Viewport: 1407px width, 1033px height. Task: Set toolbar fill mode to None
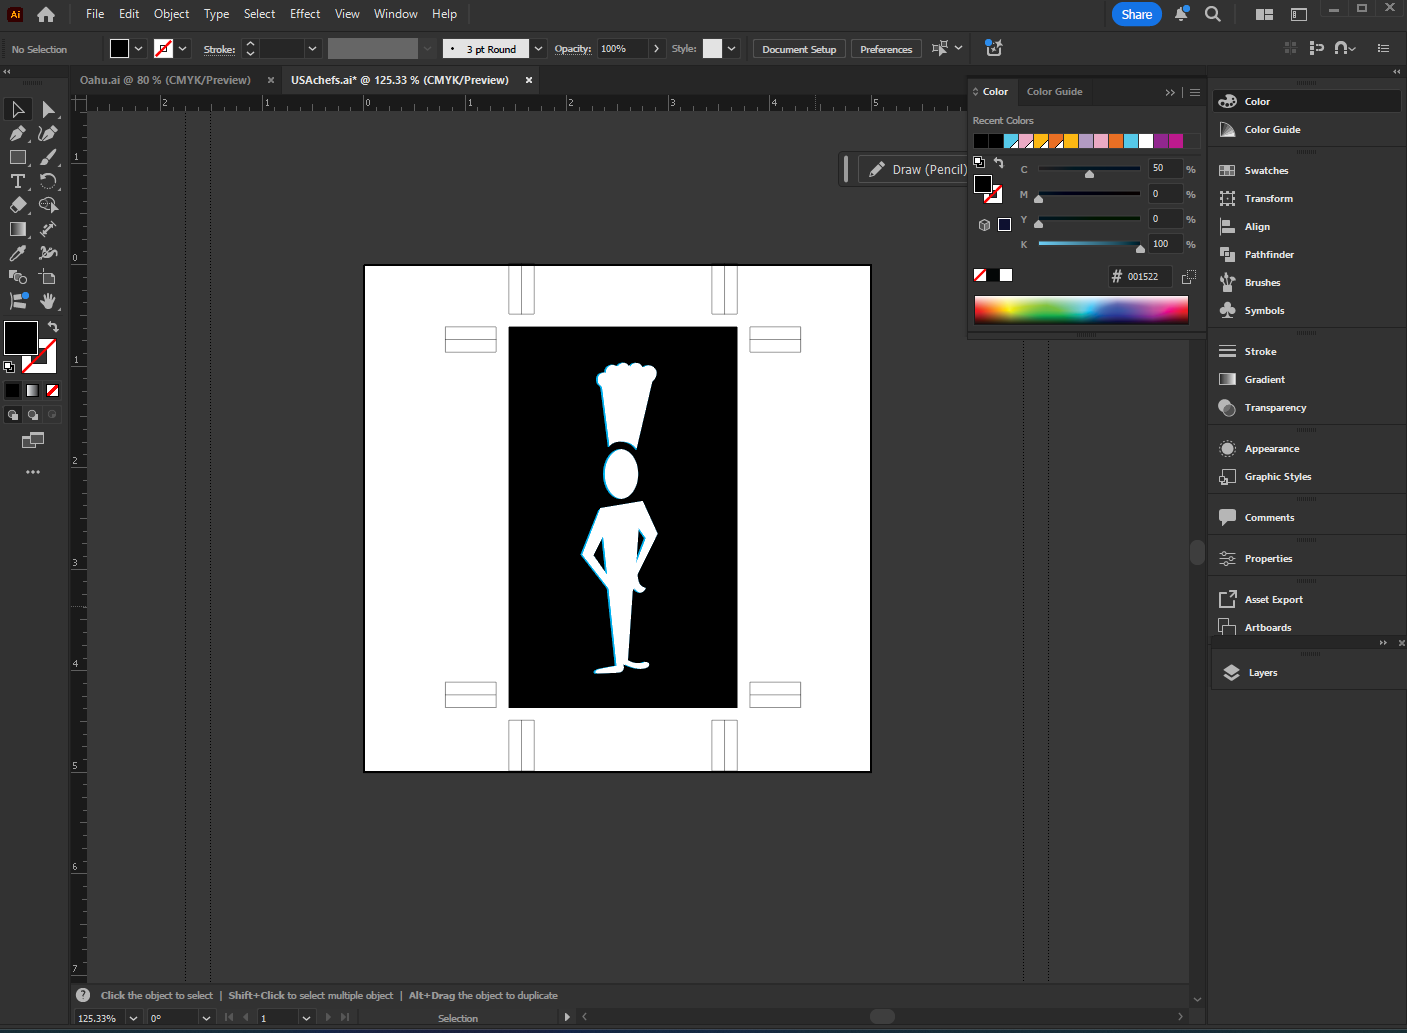pyautogui.click(x=52, y=391)
